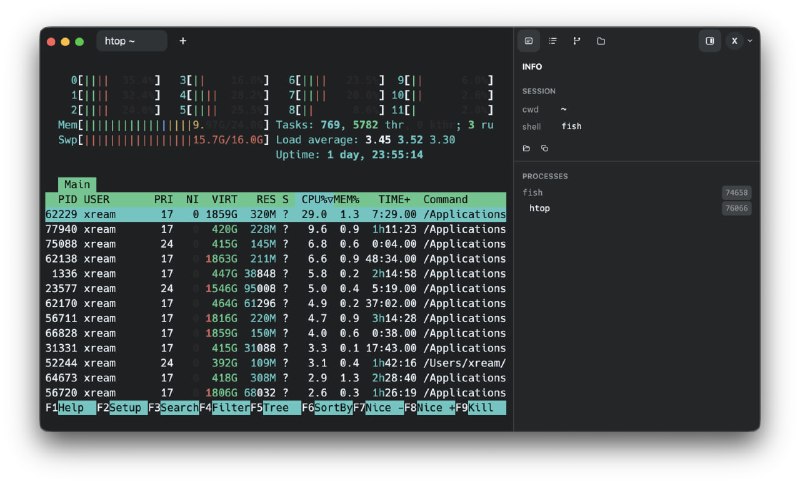This screenshot has width=800, height=484.
Task: Click the X profile avatar button
Action: (734, 41)
